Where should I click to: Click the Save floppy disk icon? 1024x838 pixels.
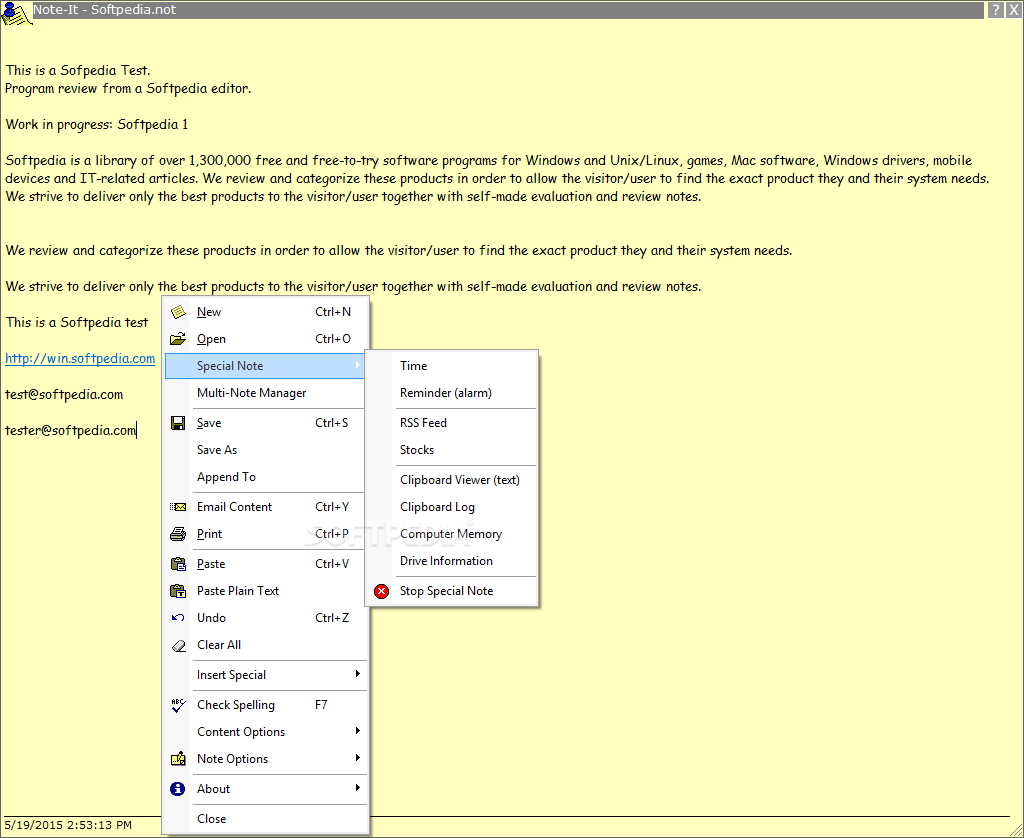point(178,423)
